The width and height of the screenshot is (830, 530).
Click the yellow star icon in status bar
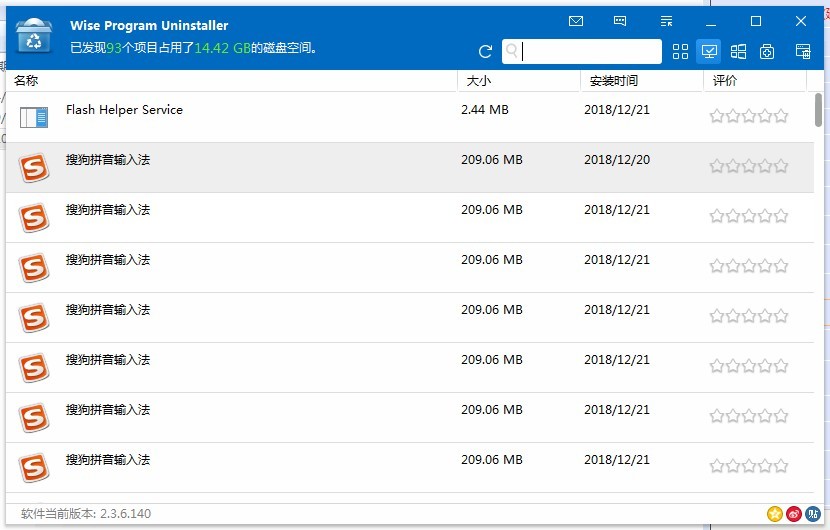774,513
